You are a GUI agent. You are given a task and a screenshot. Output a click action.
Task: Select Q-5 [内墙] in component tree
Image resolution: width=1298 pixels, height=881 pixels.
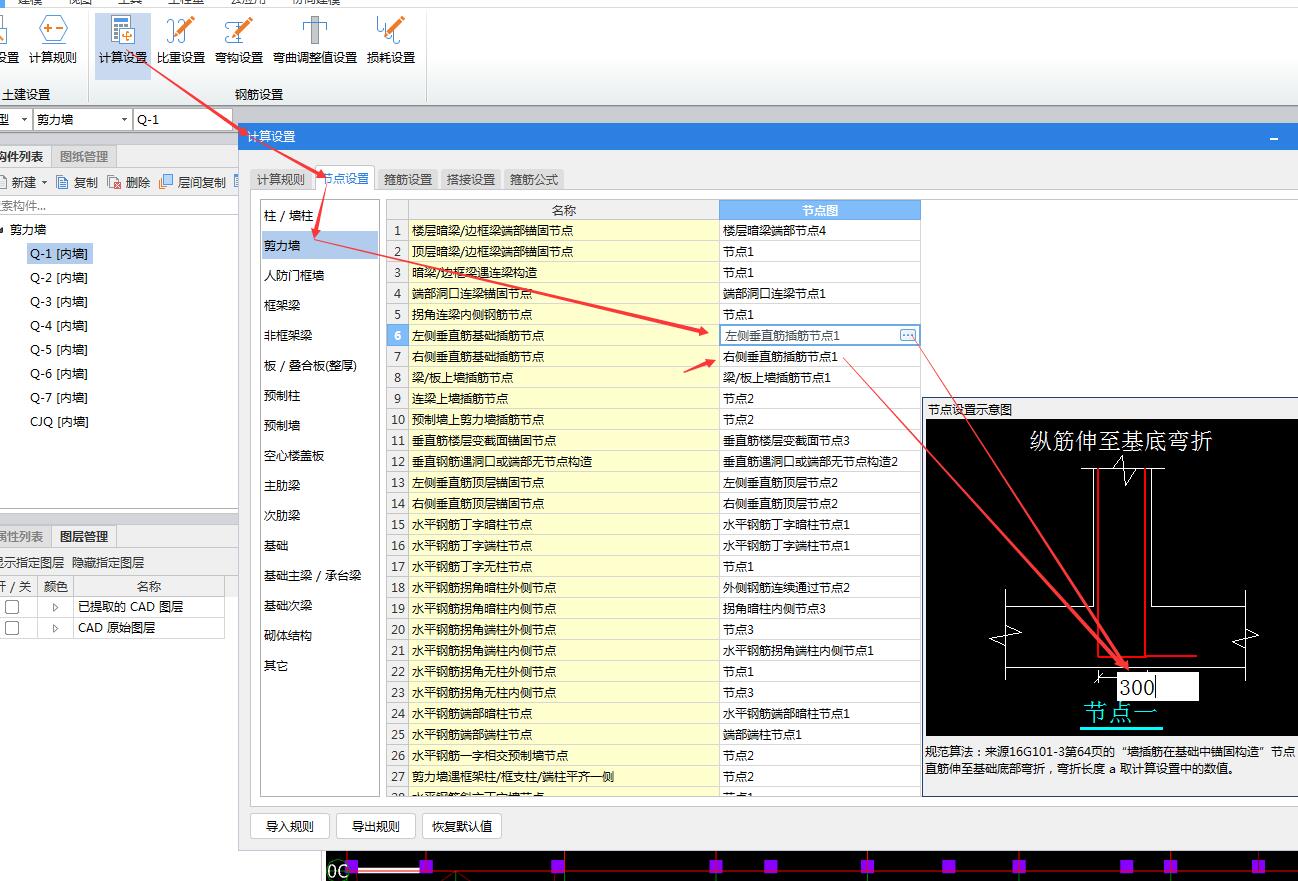tap(59, 350)
